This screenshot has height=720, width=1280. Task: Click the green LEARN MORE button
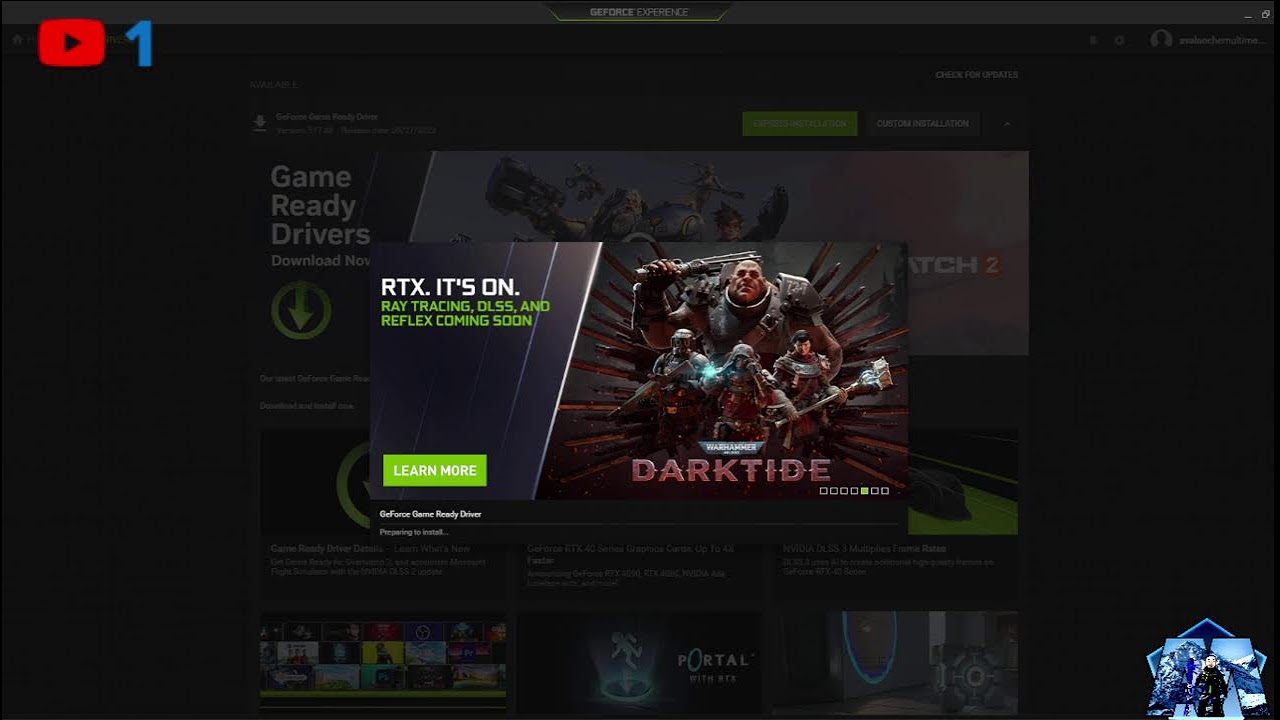coord(435,470)
